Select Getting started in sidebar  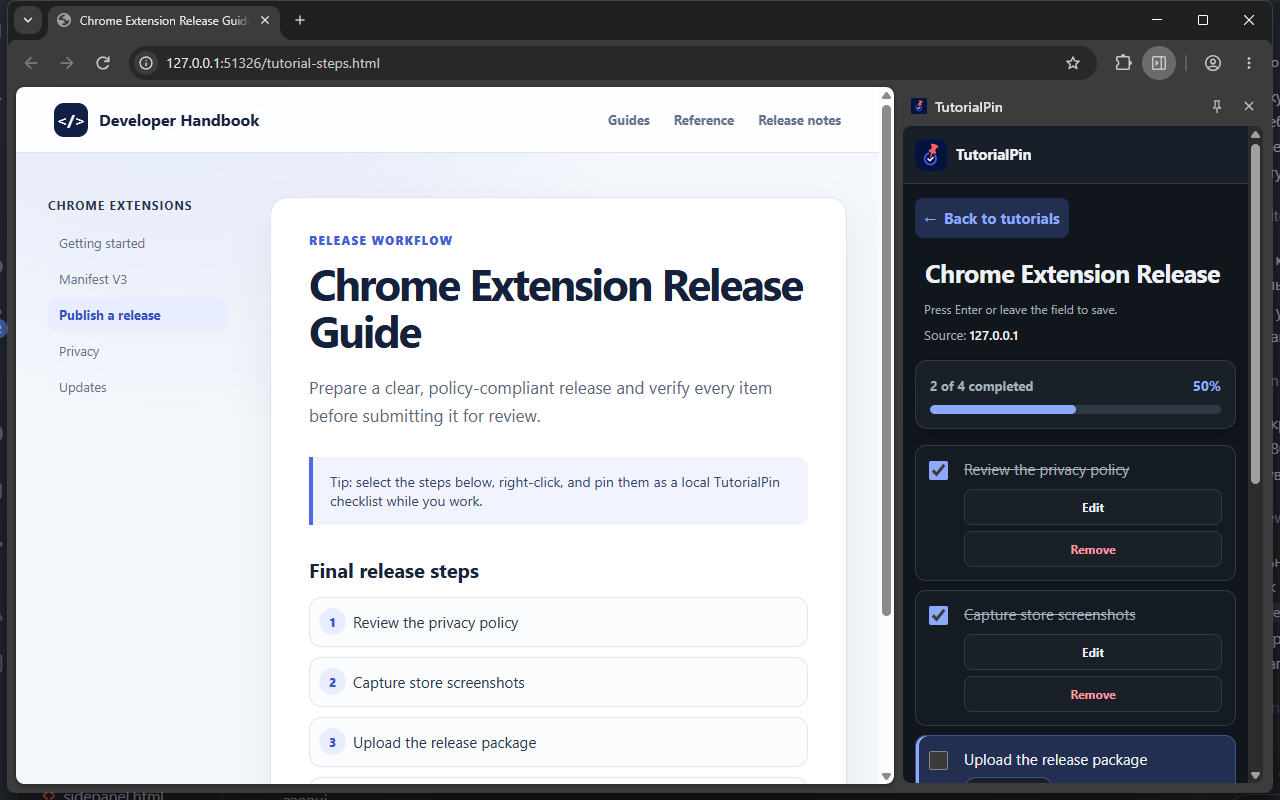click(x=138, y=243)
